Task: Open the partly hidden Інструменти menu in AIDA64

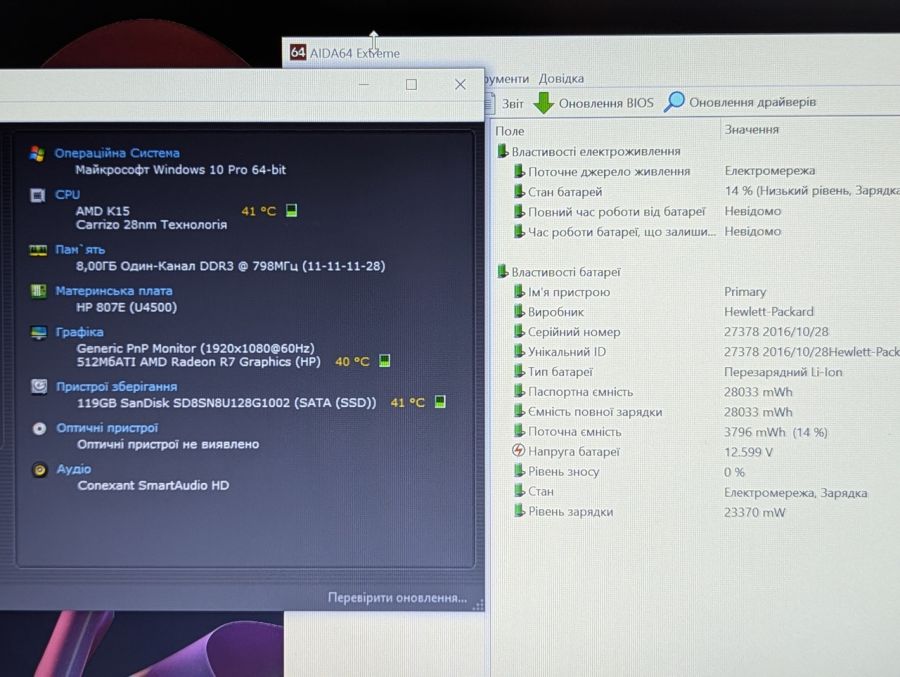Action: click(x=507, y=79)
